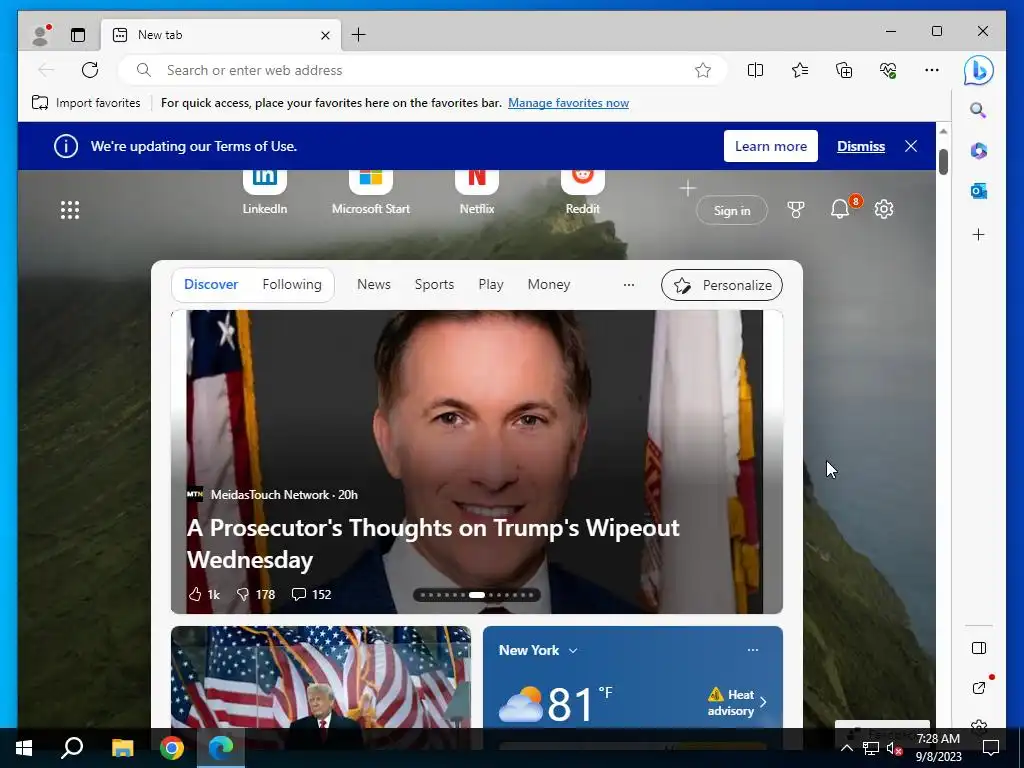Open taskbar Search magnifier
Image resolution: width=1024 pixels, height=768 pixels.
tap(72, 748)
